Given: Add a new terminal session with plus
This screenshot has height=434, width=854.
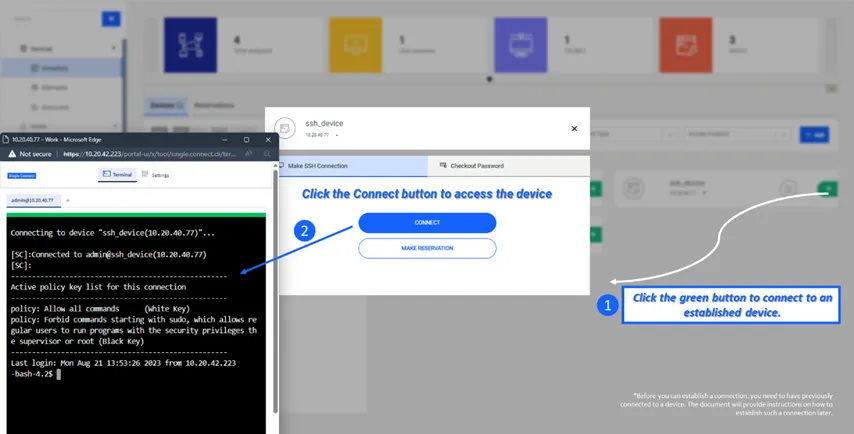Looking at the screenshot, I should pos(68,200).
